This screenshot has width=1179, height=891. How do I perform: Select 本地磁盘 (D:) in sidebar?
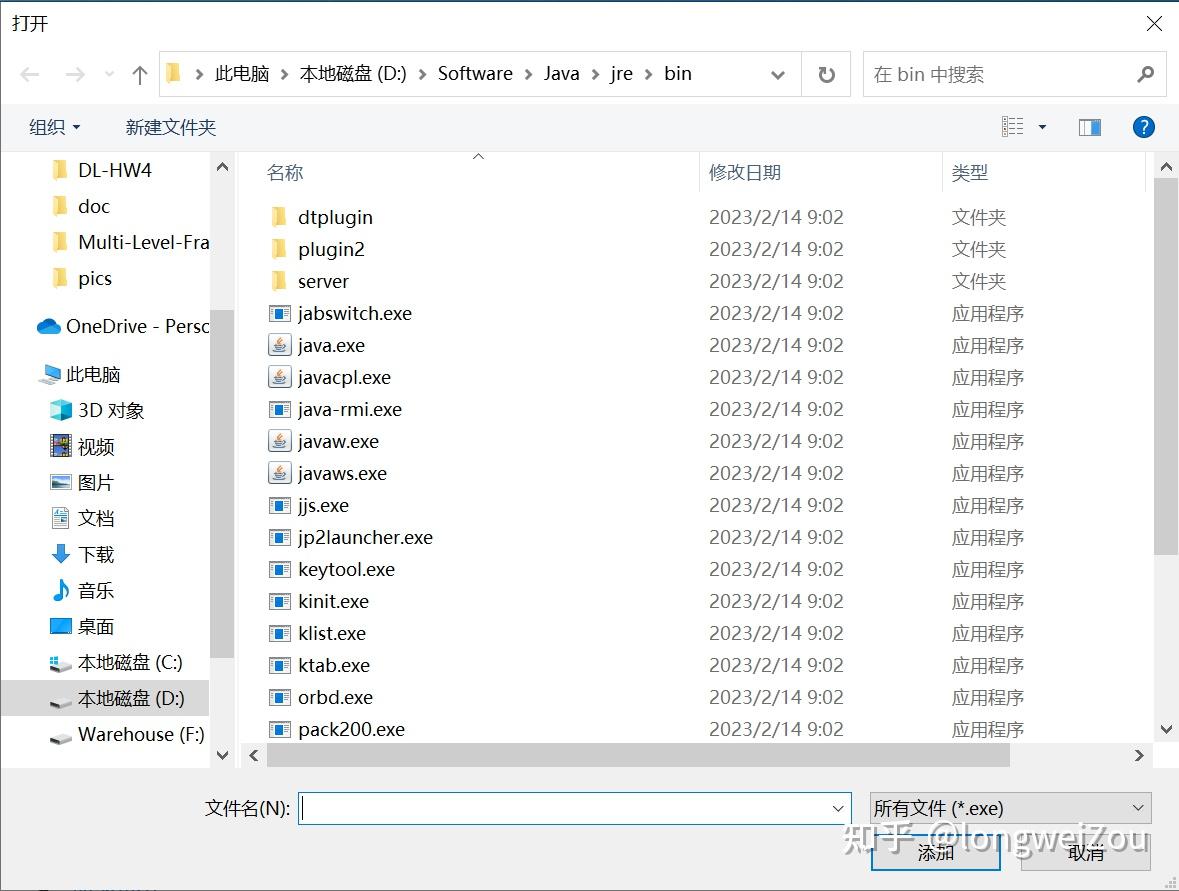105,699
